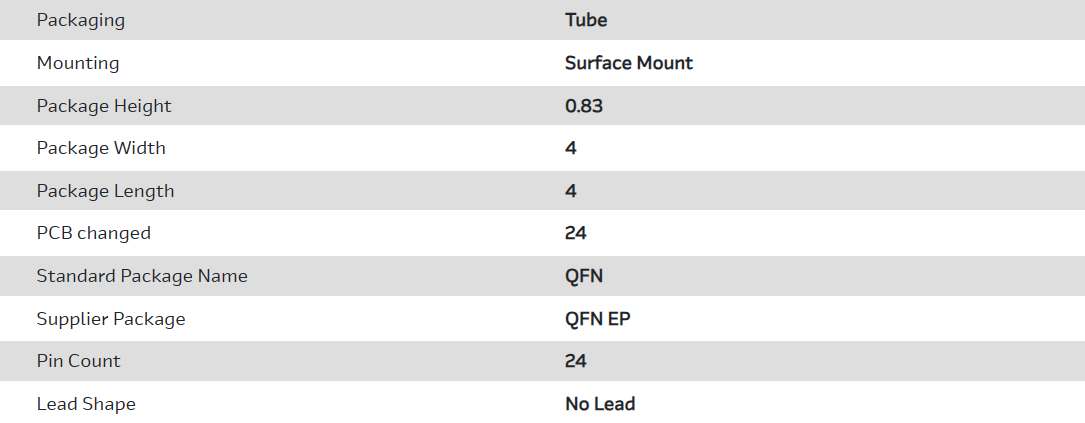Viewport: 1085px width, 423px height.
Task: Click the Packaging row label
Action: 81,20
